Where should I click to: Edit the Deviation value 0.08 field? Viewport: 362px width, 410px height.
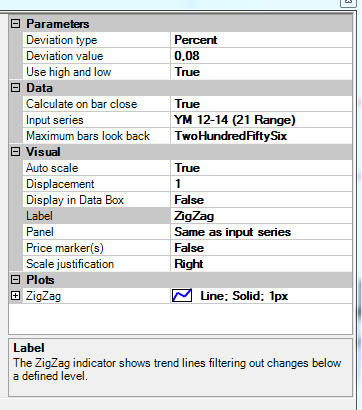click(261, 56)
